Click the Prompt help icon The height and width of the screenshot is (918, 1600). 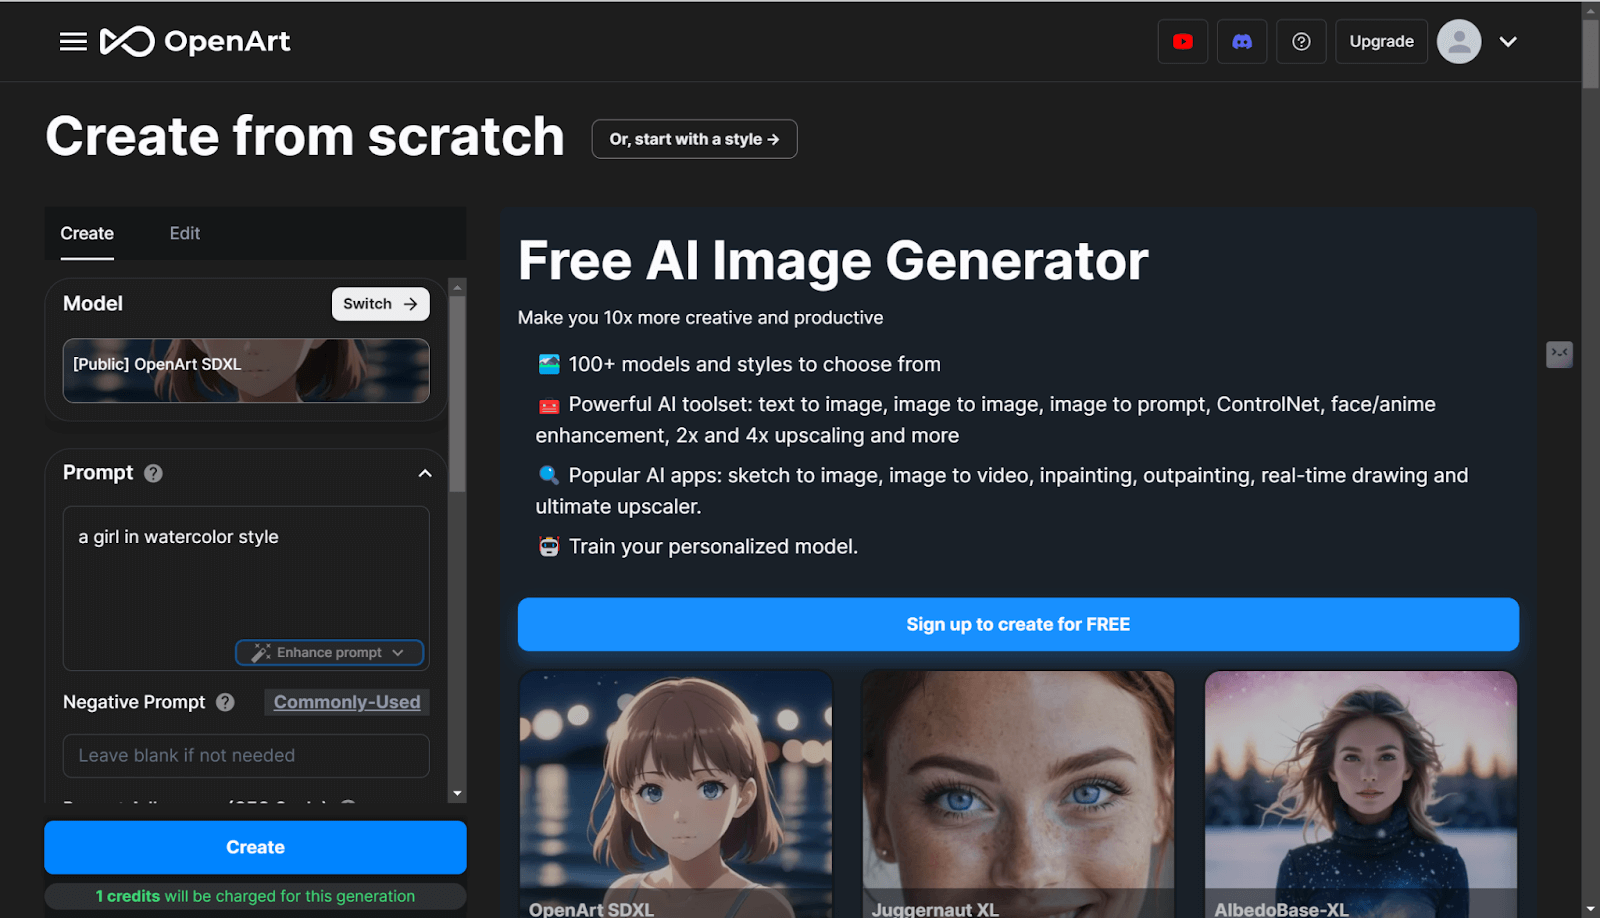tap(153, 473)
